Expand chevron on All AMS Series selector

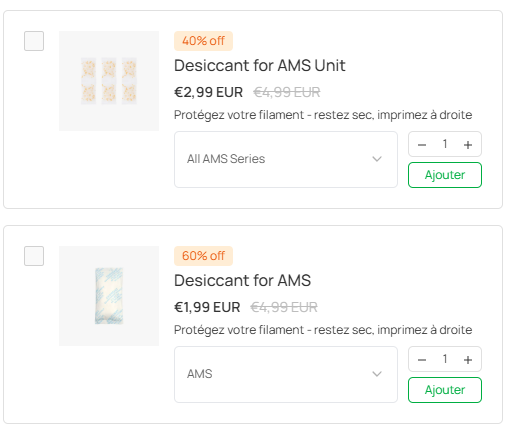coord(377,159)
